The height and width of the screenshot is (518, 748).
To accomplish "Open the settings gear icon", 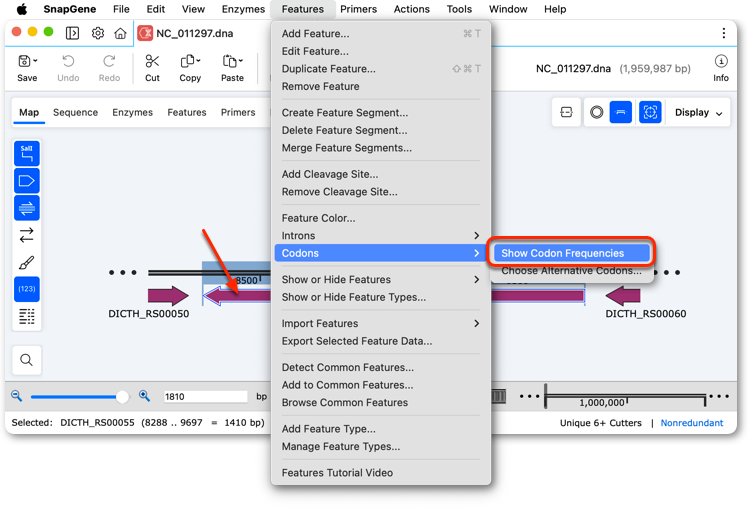I will 98,33.
